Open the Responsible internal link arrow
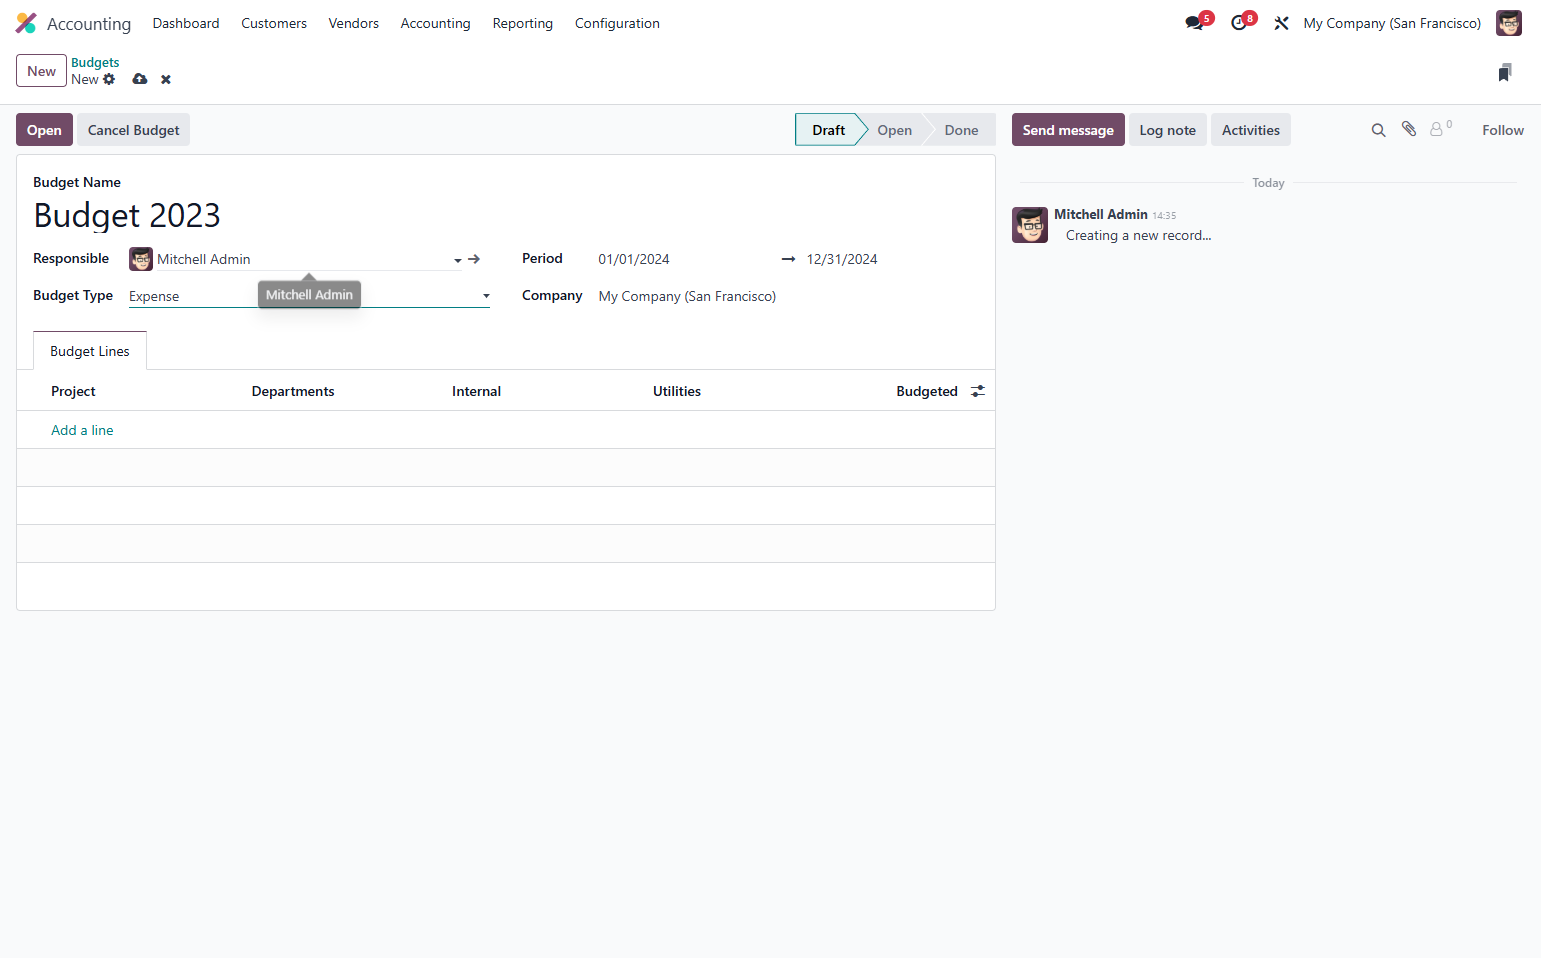The height and width of the screenshot is (958, 1541). (474, 259)
